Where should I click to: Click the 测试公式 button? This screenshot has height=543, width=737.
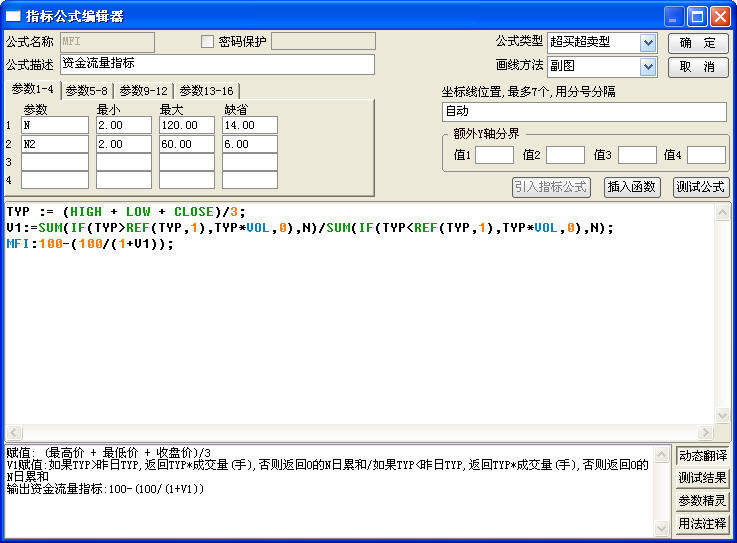click(700, 187)
